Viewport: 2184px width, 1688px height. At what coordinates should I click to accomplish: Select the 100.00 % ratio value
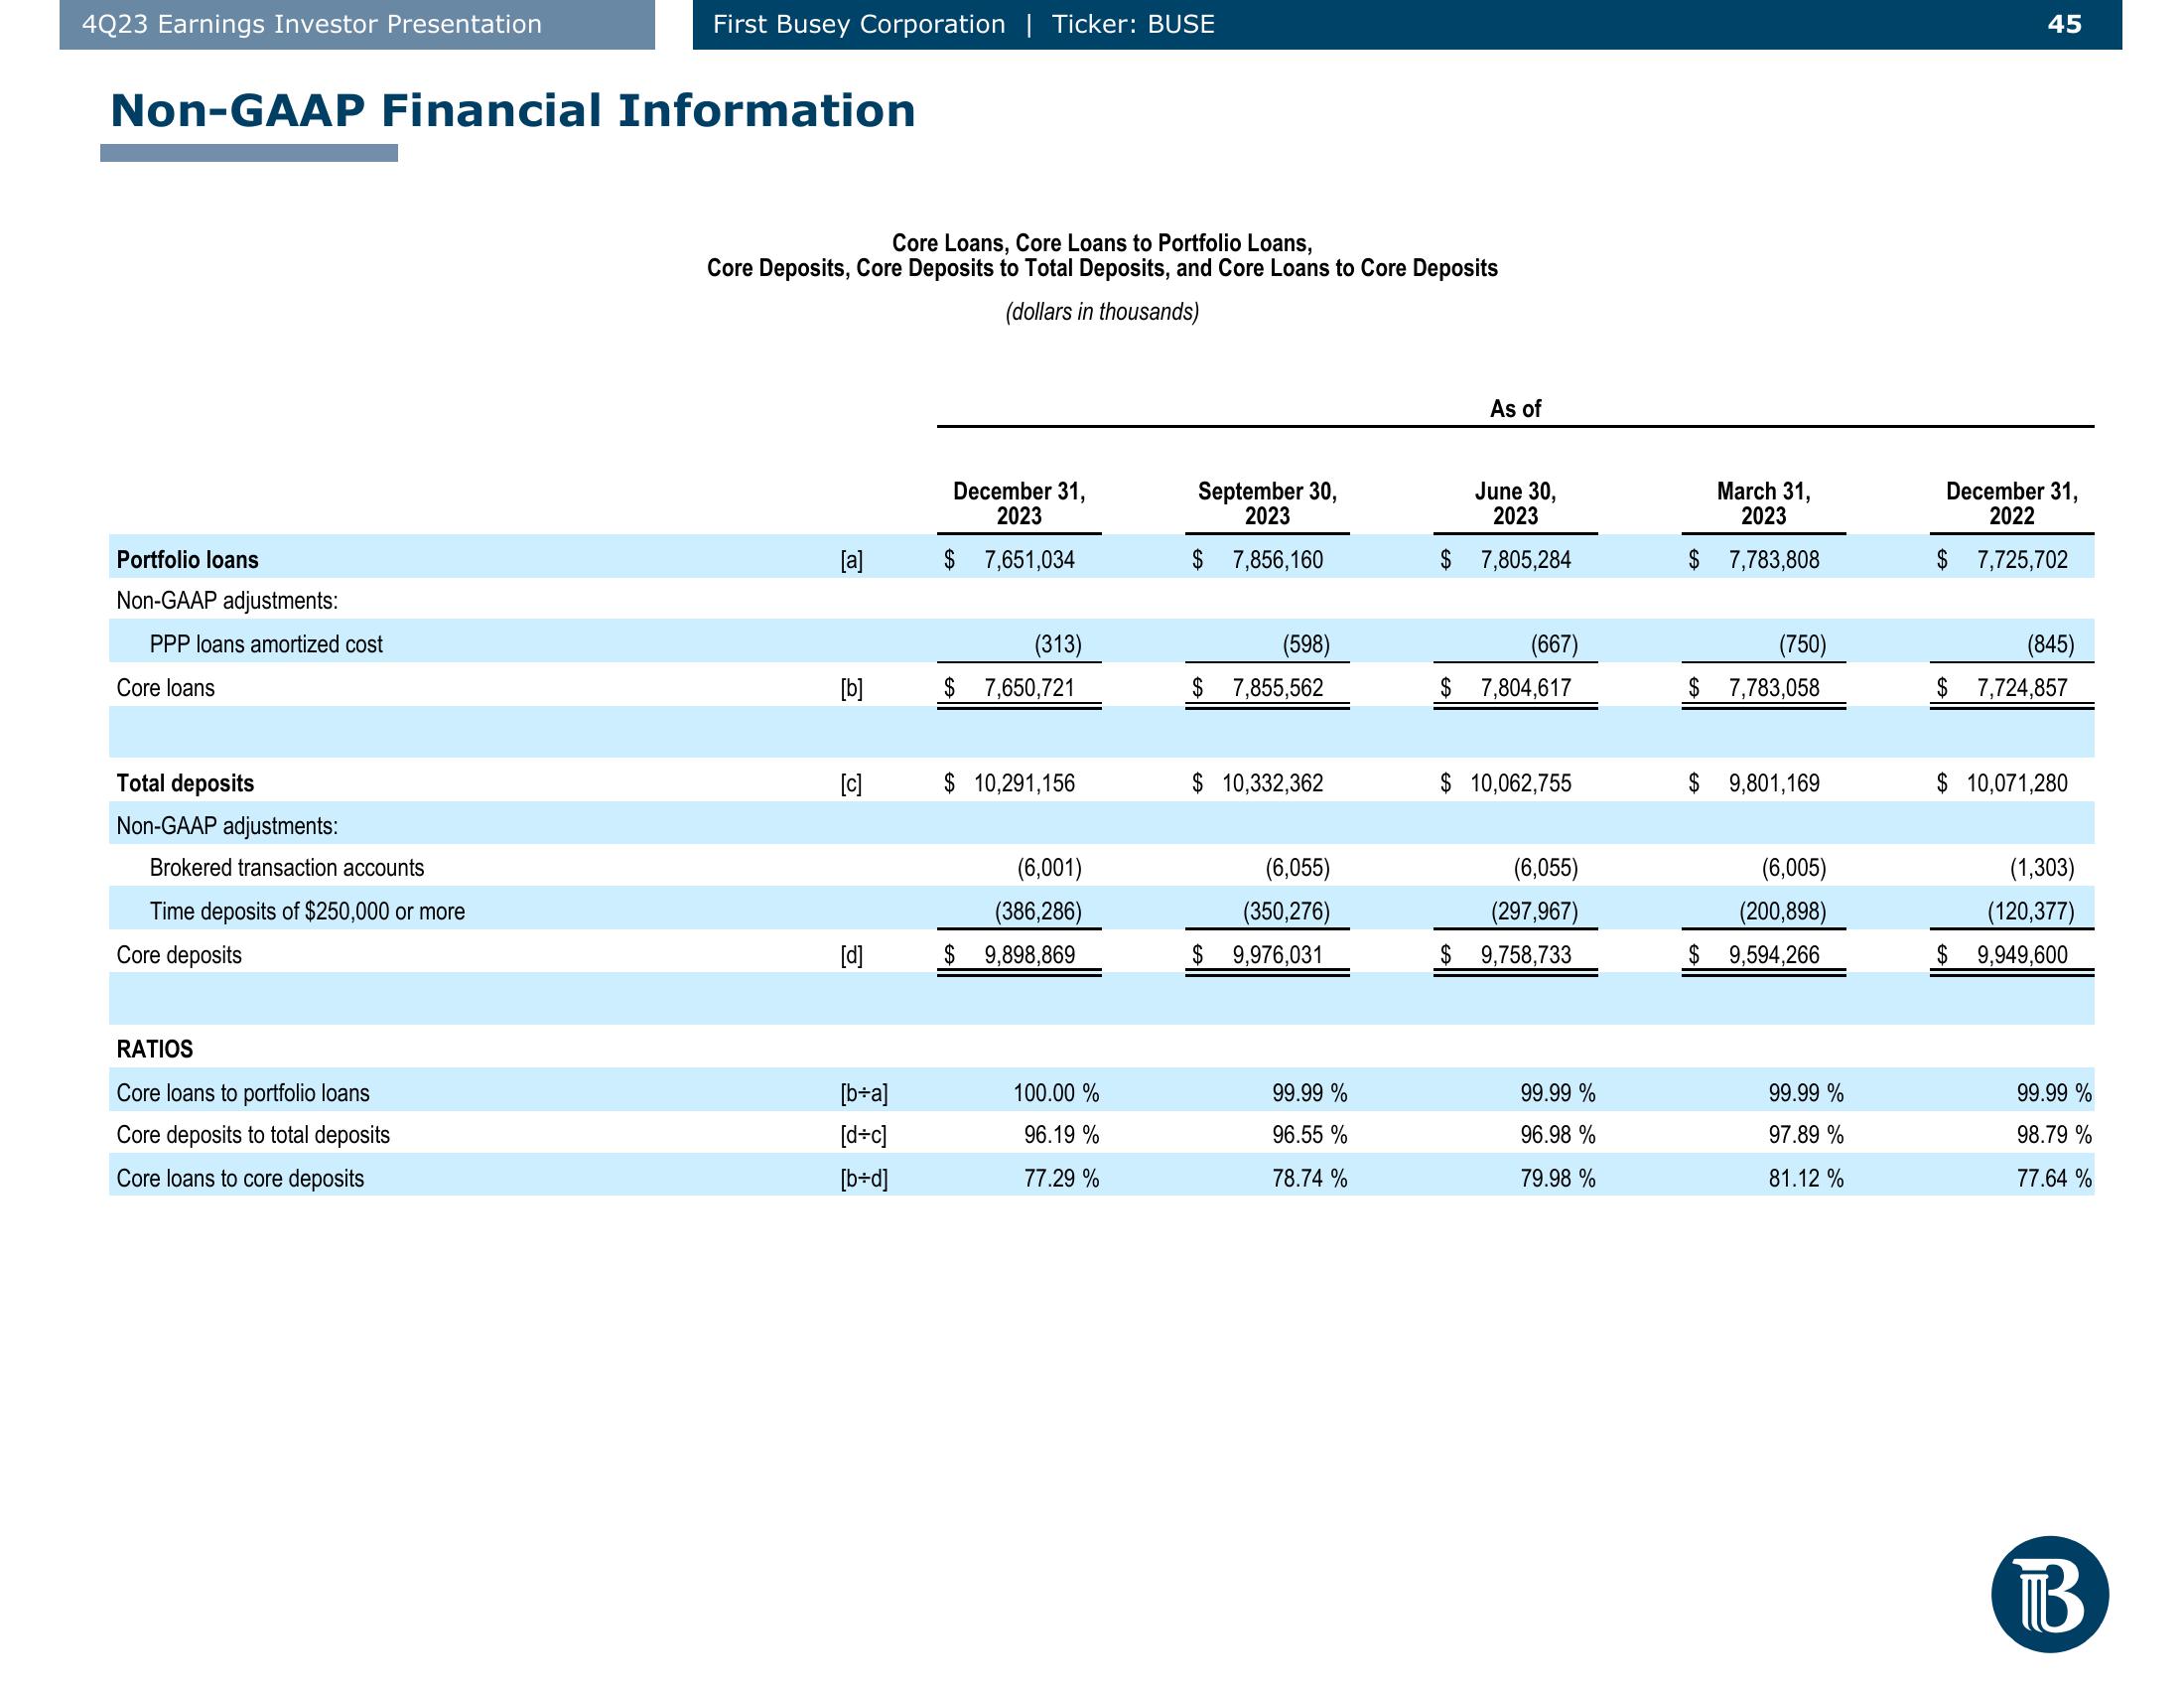click(1056, 1093)
